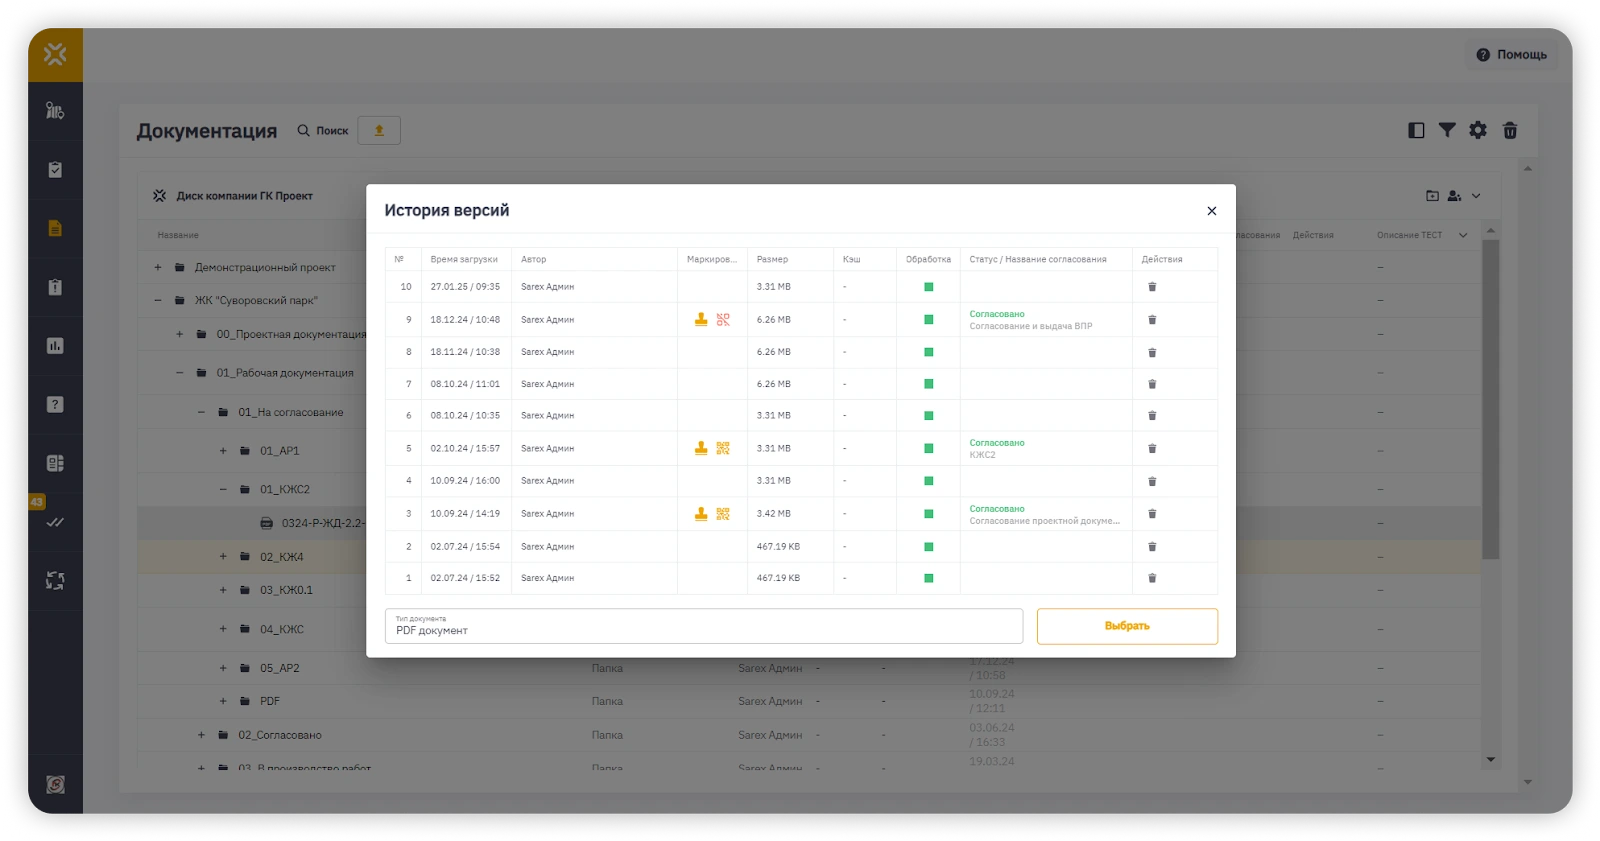Toggle the side panel layout icon

[1416, 130]
